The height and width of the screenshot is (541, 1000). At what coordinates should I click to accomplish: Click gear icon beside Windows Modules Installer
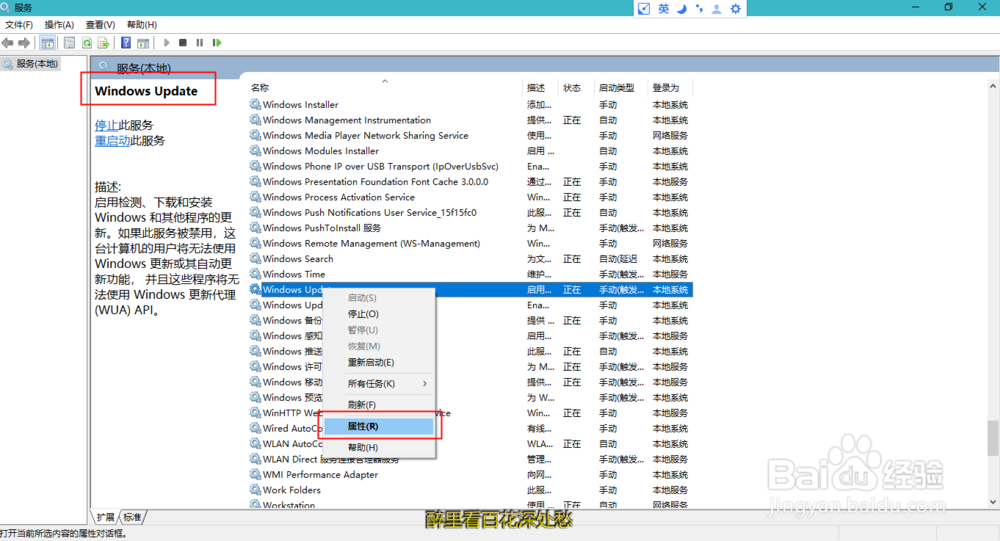[255, 151]
